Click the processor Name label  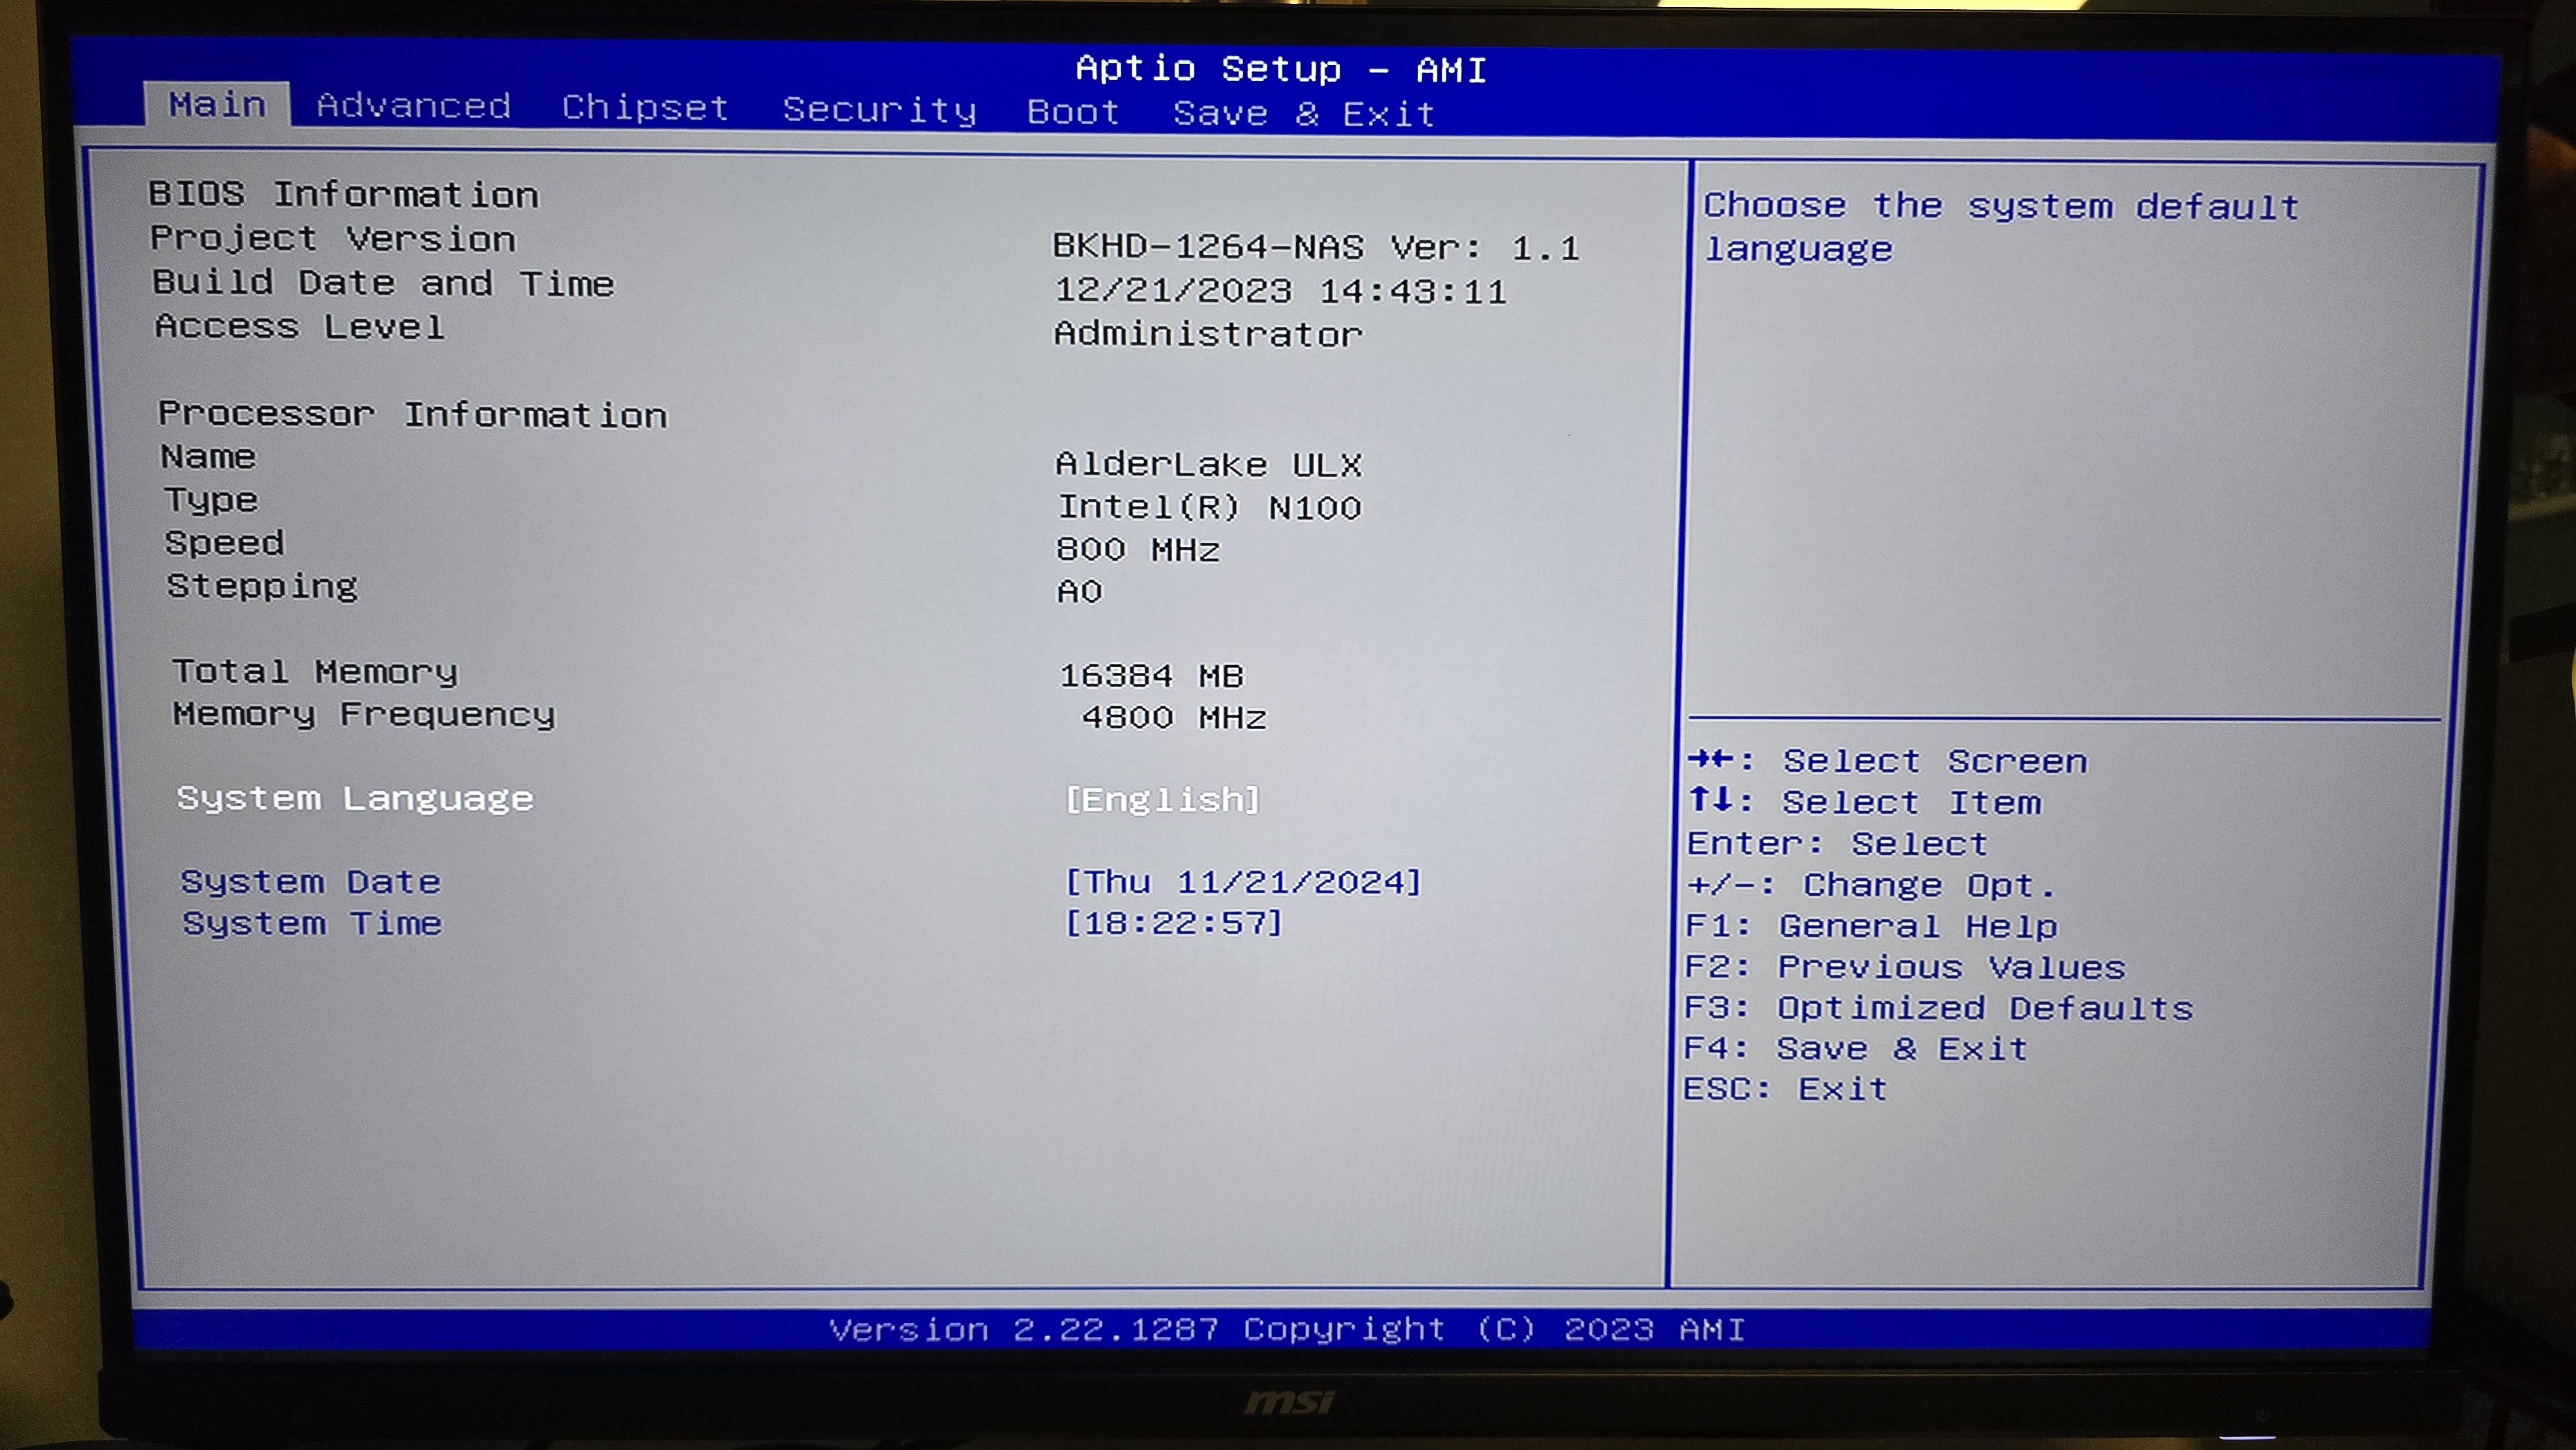tap(208, 457)
